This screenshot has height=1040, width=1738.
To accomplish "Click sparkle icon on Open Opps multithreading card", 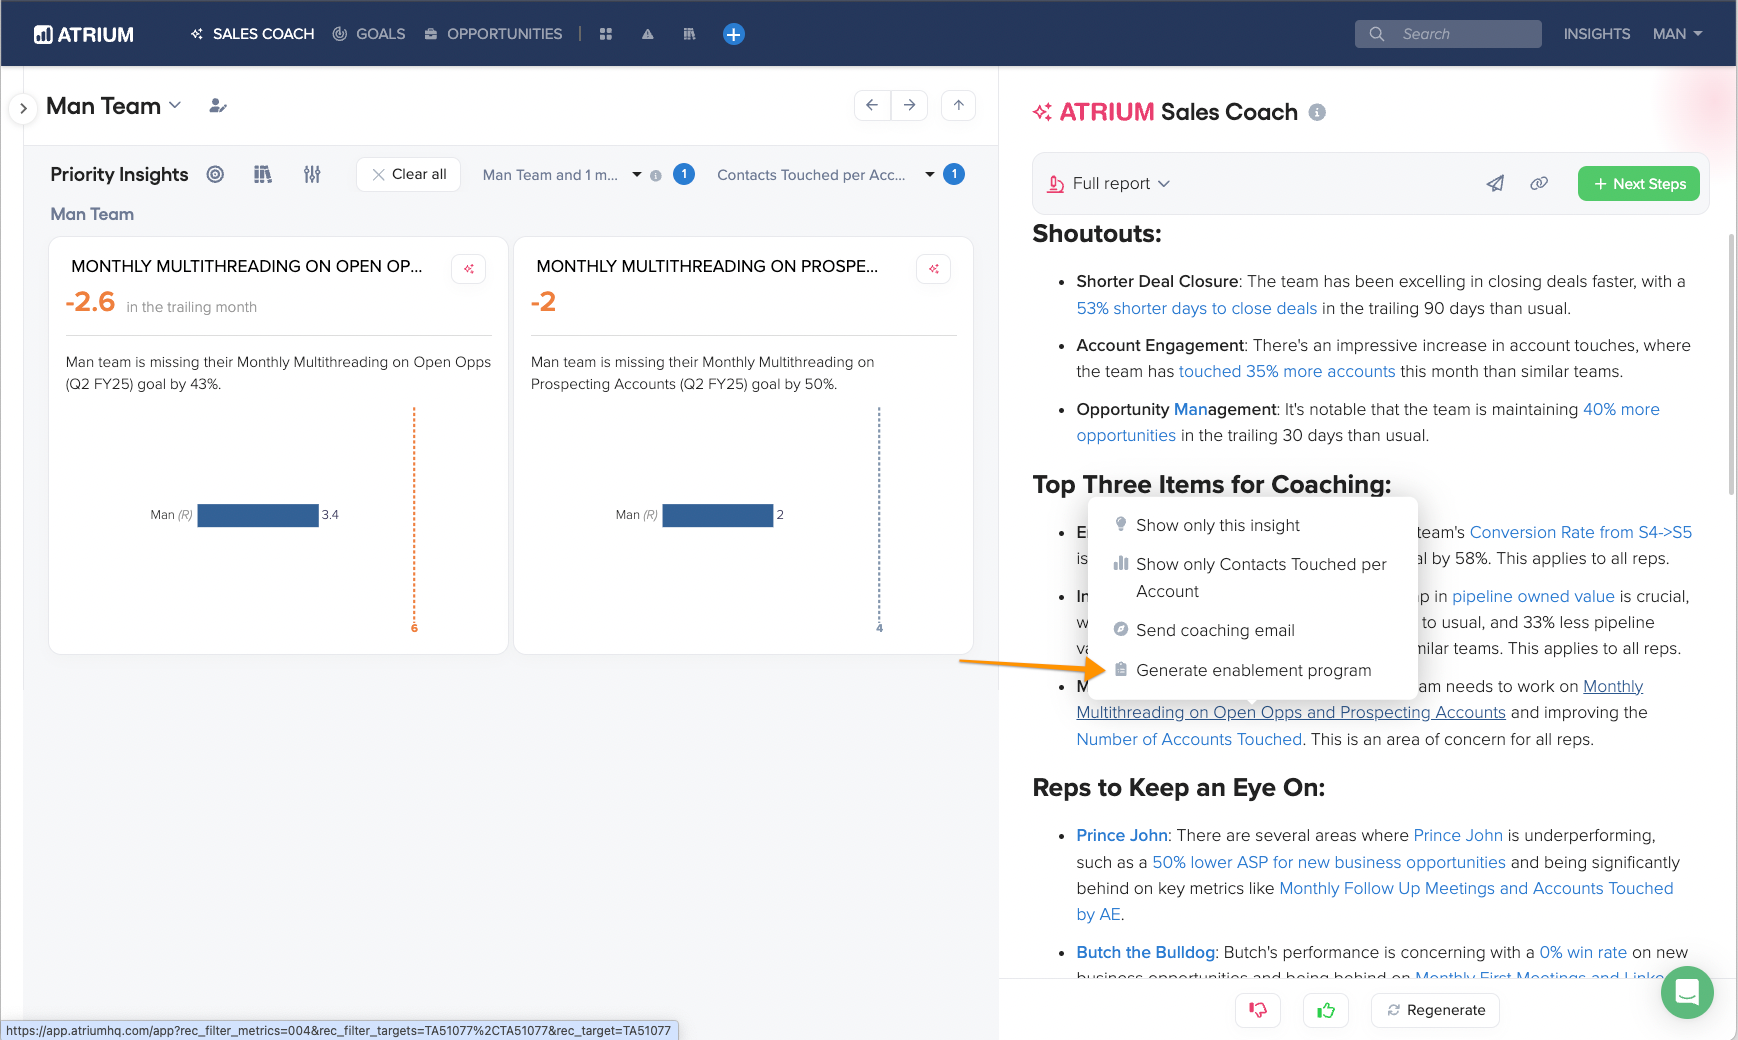I will (469, 269).
